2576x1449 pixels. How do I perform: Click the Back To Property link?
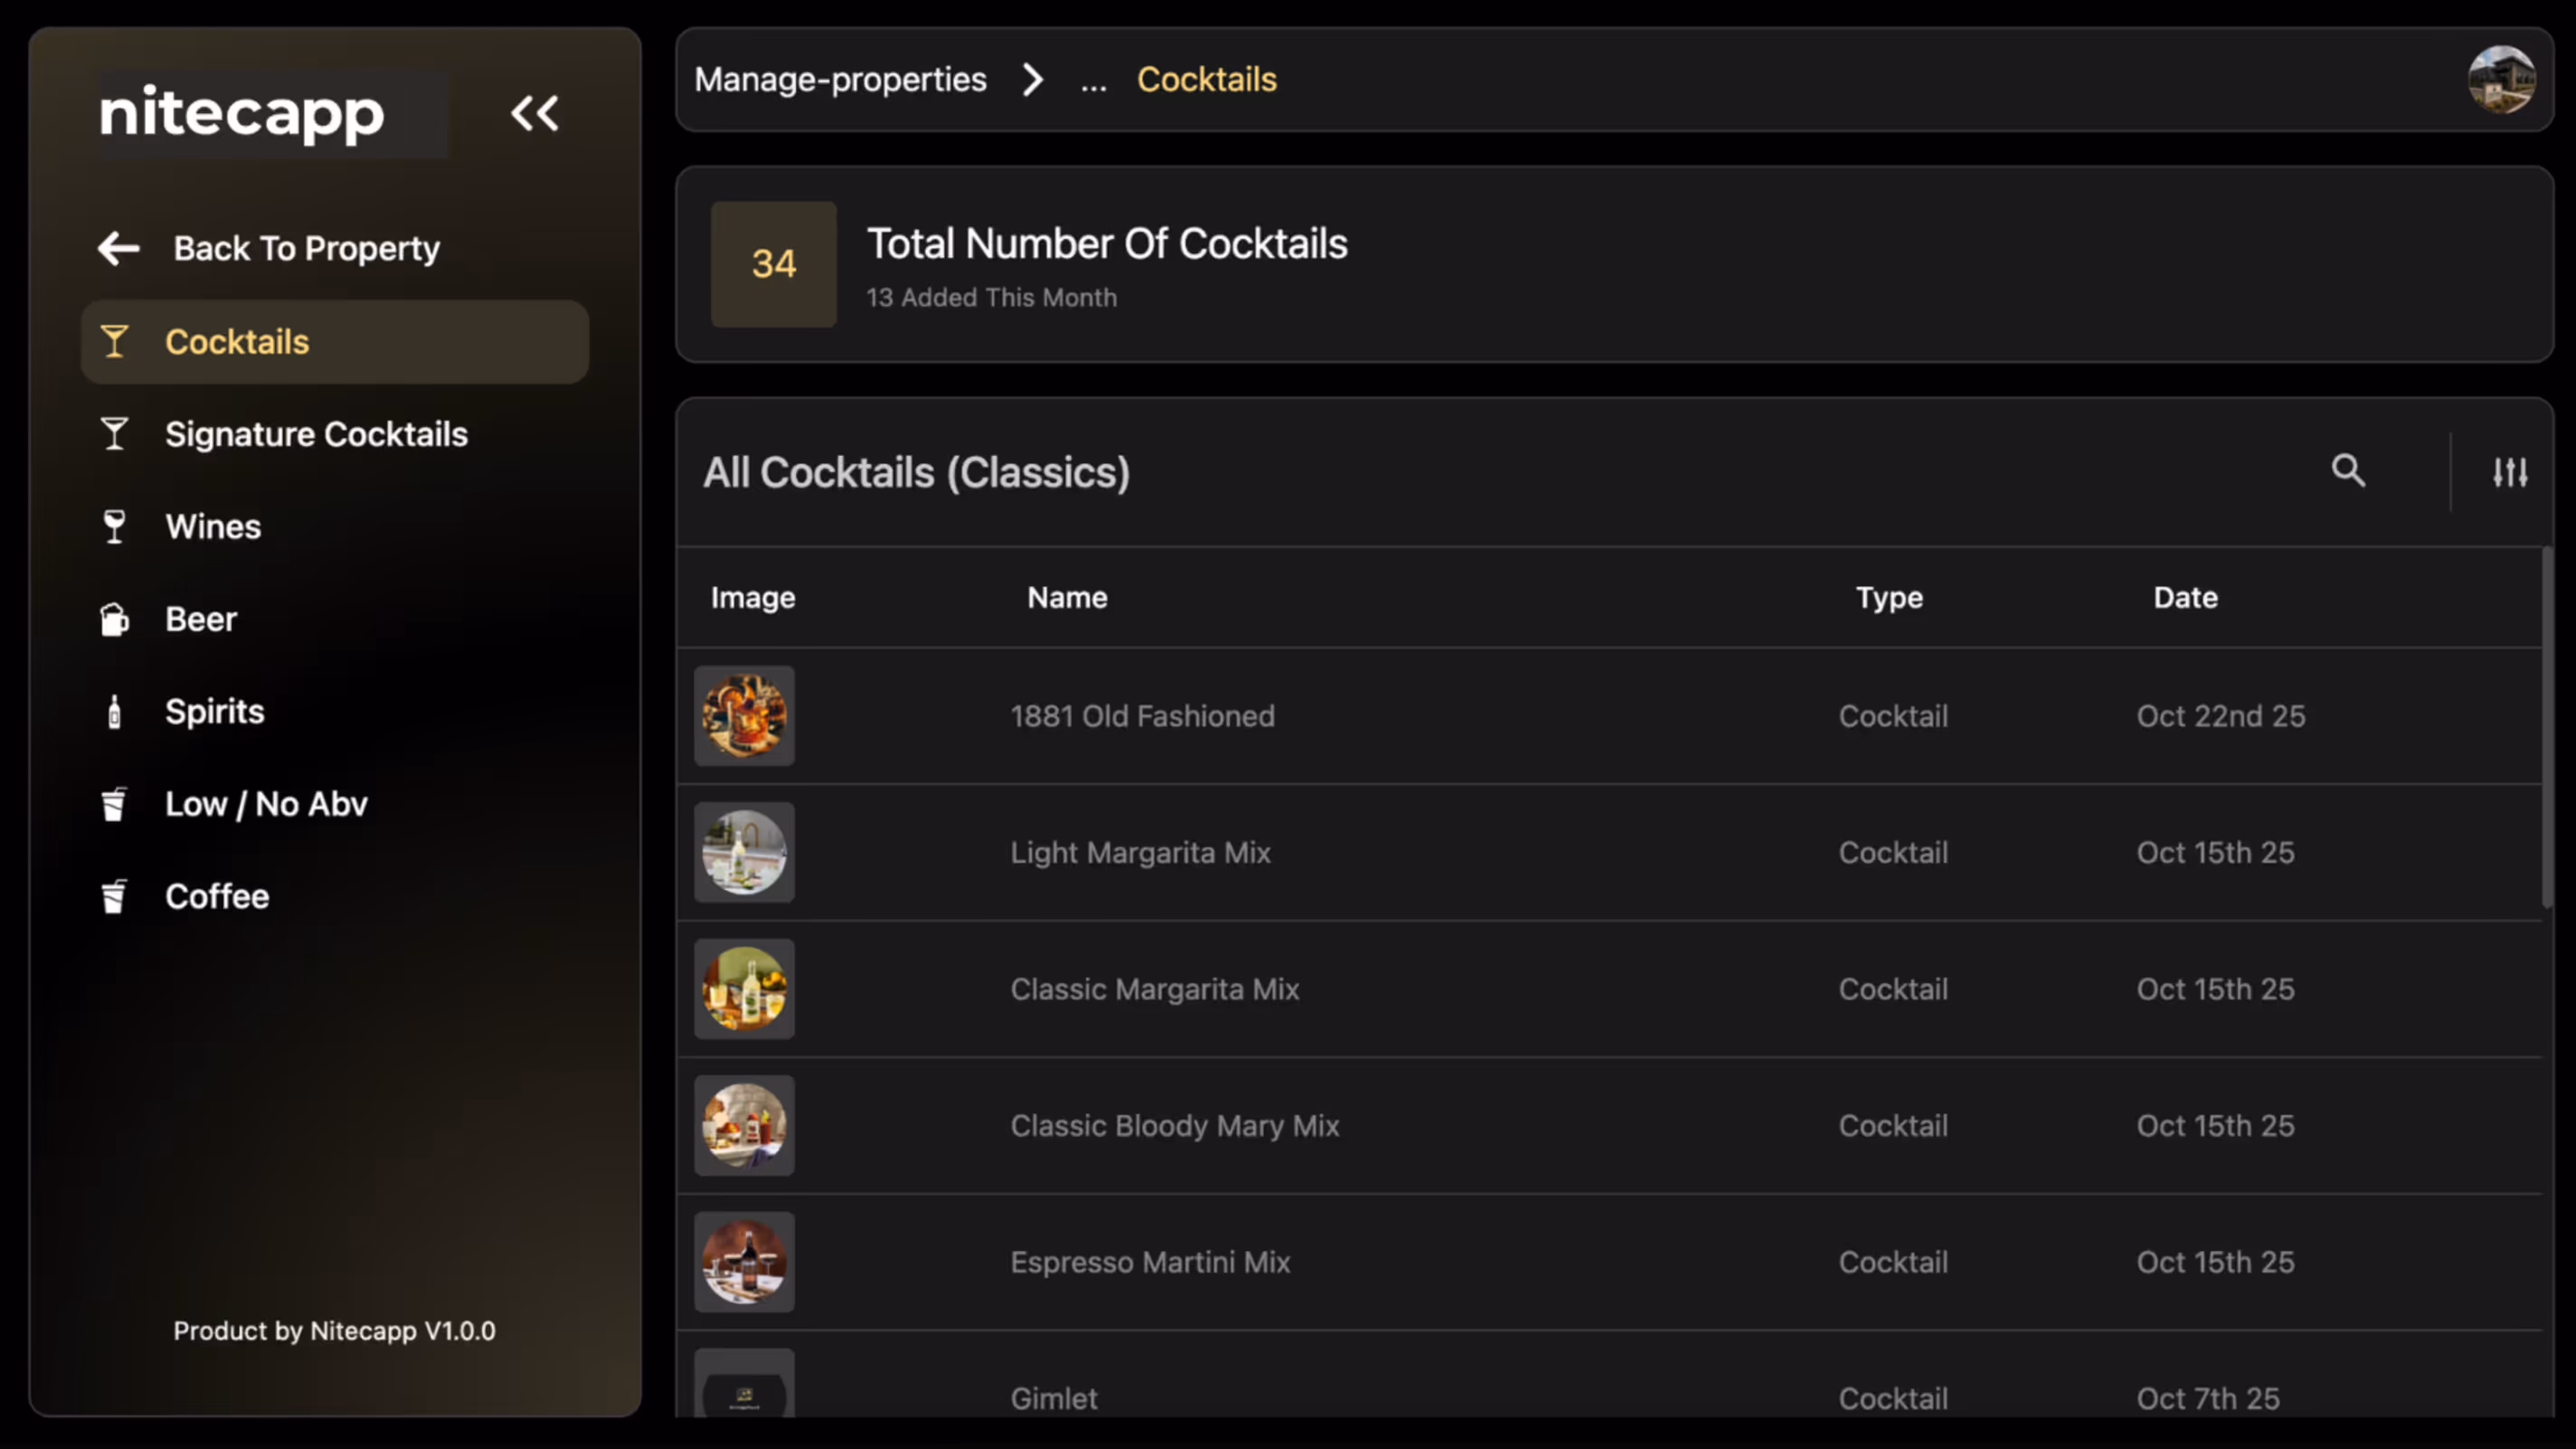(306, 248)
